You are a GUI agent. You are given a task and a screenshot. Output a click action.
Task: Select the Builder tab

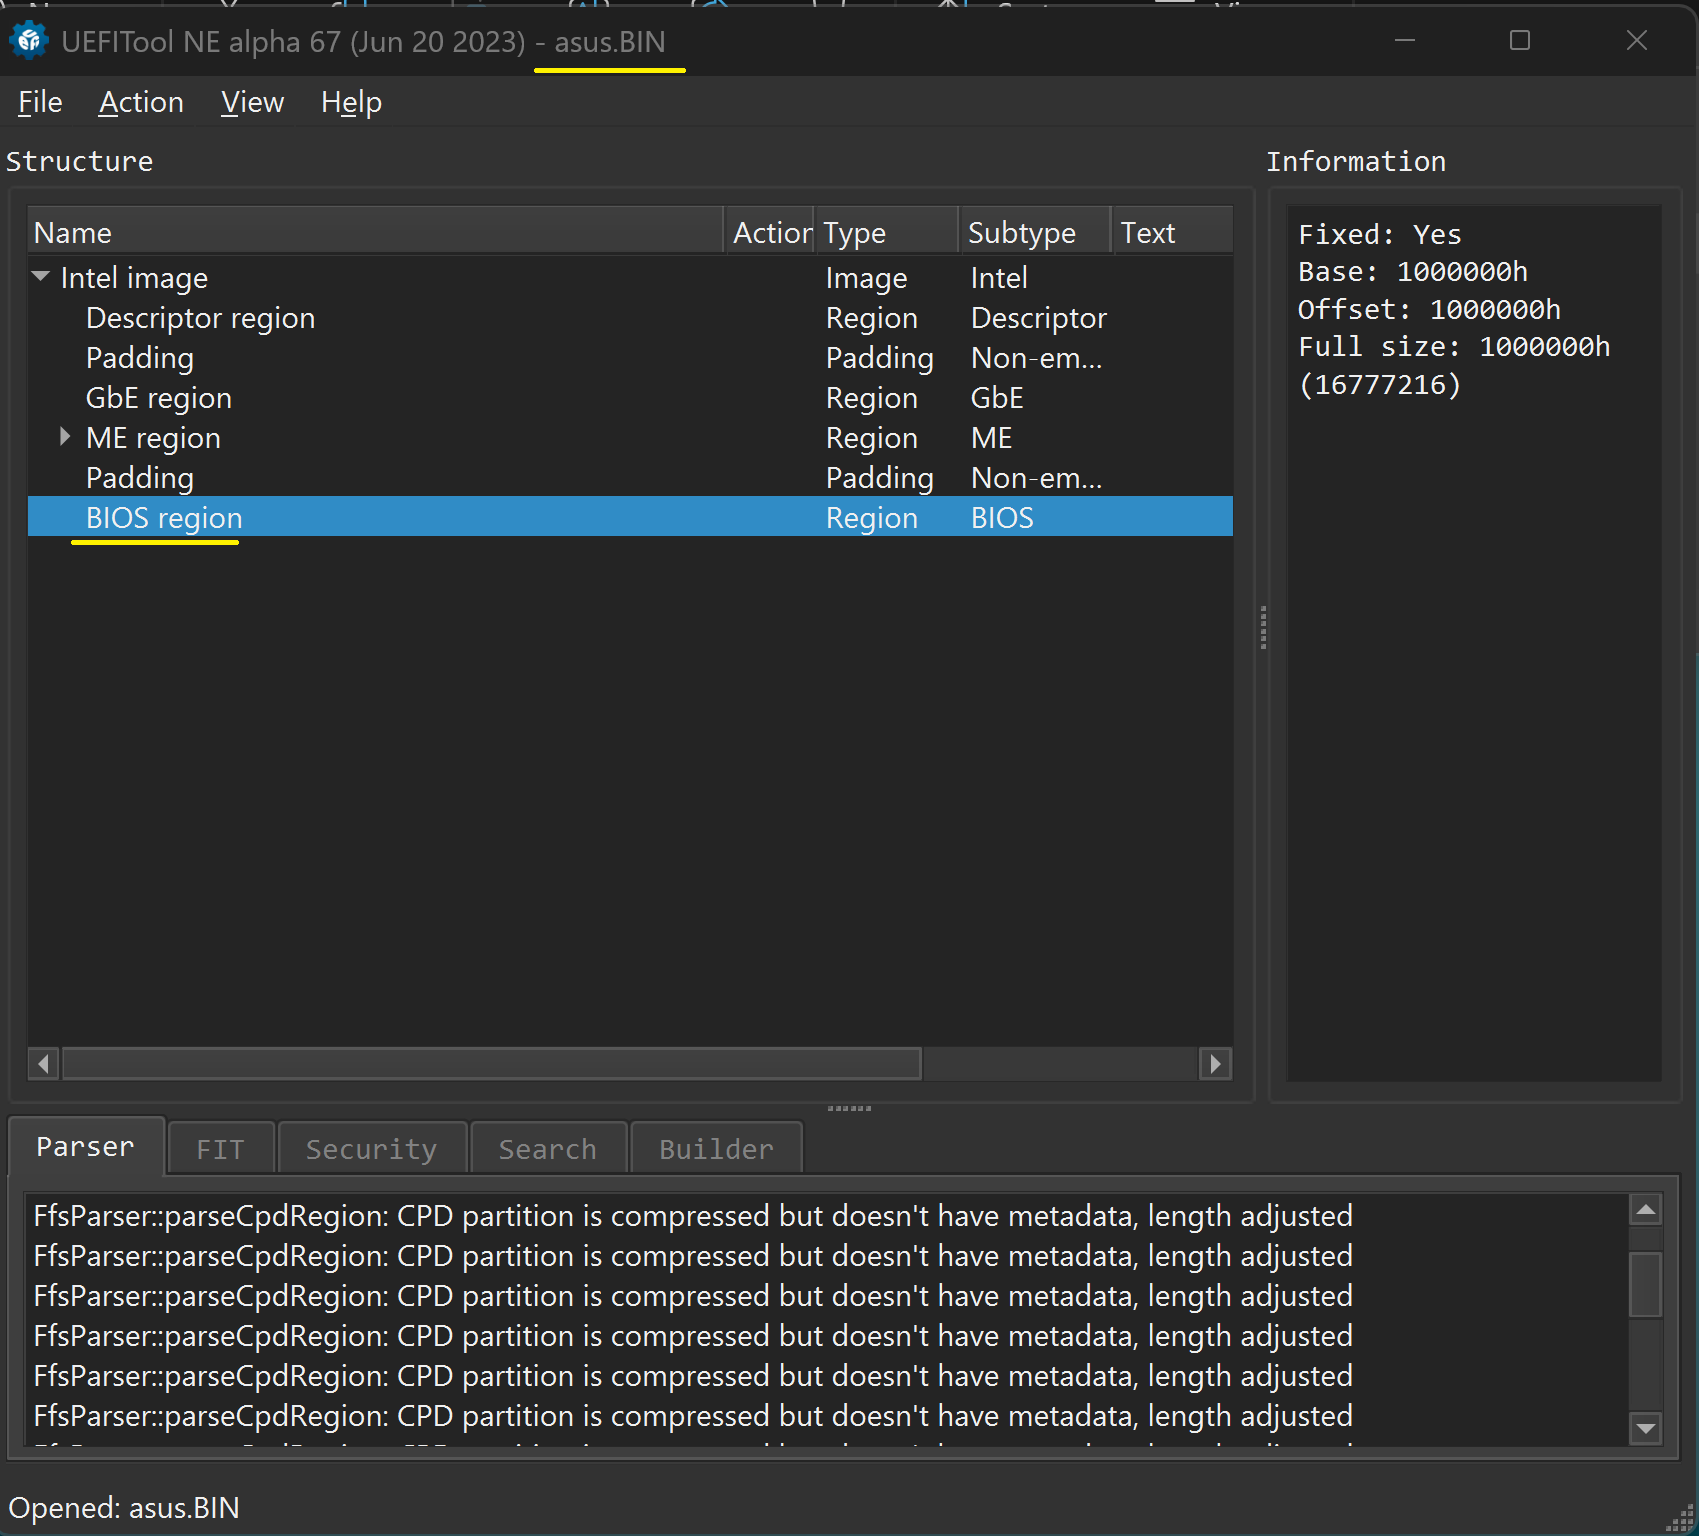(x=716, y=1149)
